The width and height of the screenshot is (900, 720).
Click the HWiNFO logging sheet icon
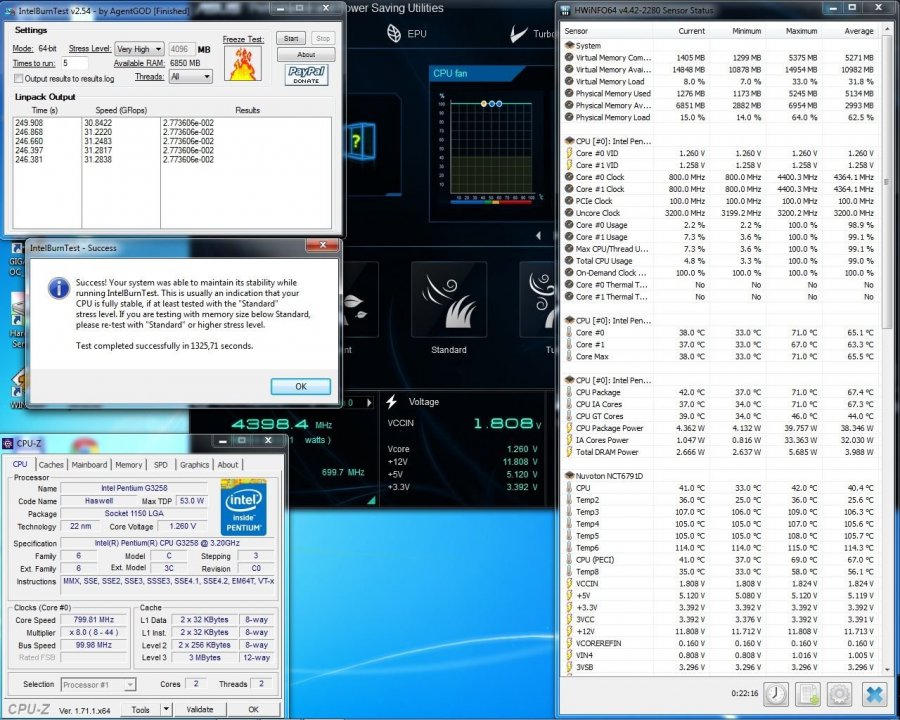[x=807, y=694]
